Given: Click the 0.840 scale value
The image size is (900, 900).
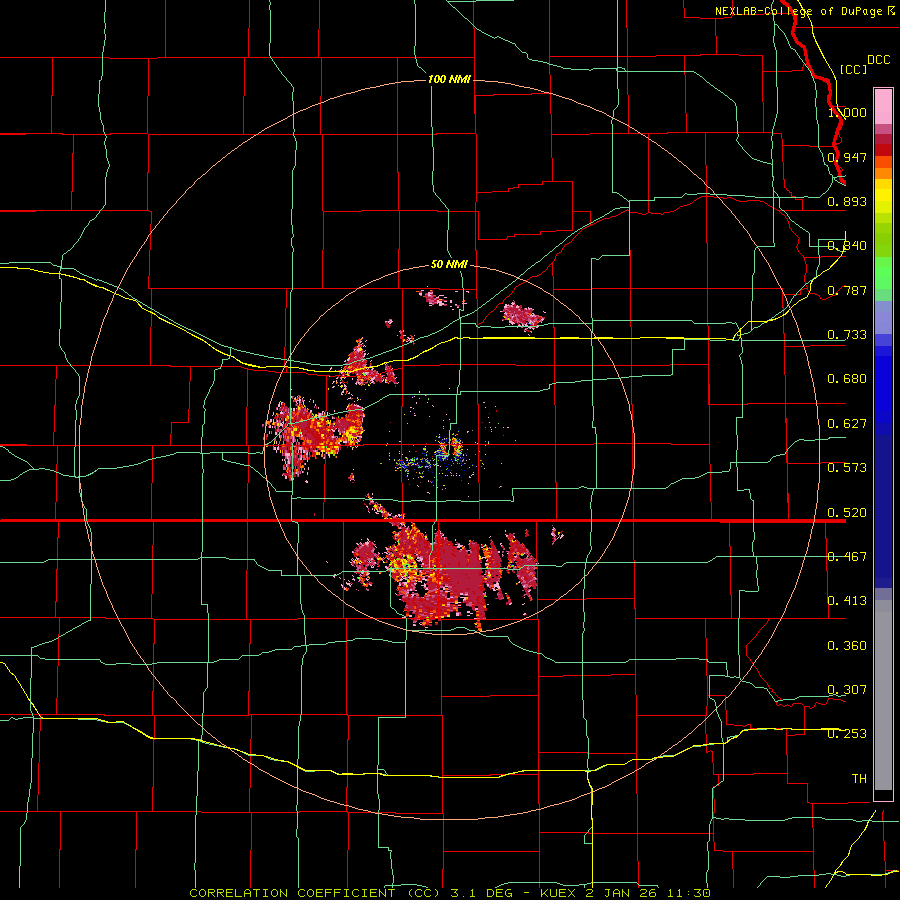Looking at the screenshot, I should click(x=847, y=246).
